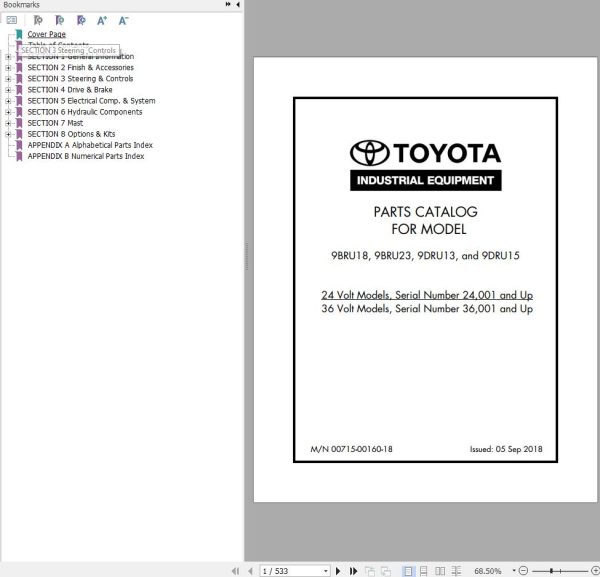Decrease bookmark font size with A- icon
The image size is (600, 577).
tap(123, 20)
